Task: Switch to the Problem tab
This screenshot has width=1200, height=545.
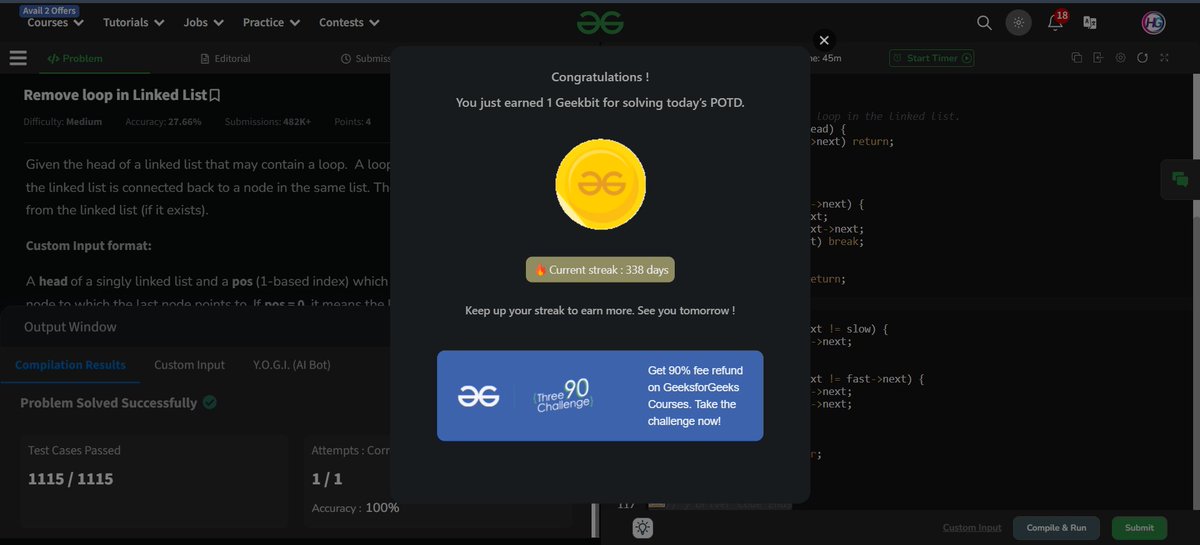Action: tap(76, 59)
